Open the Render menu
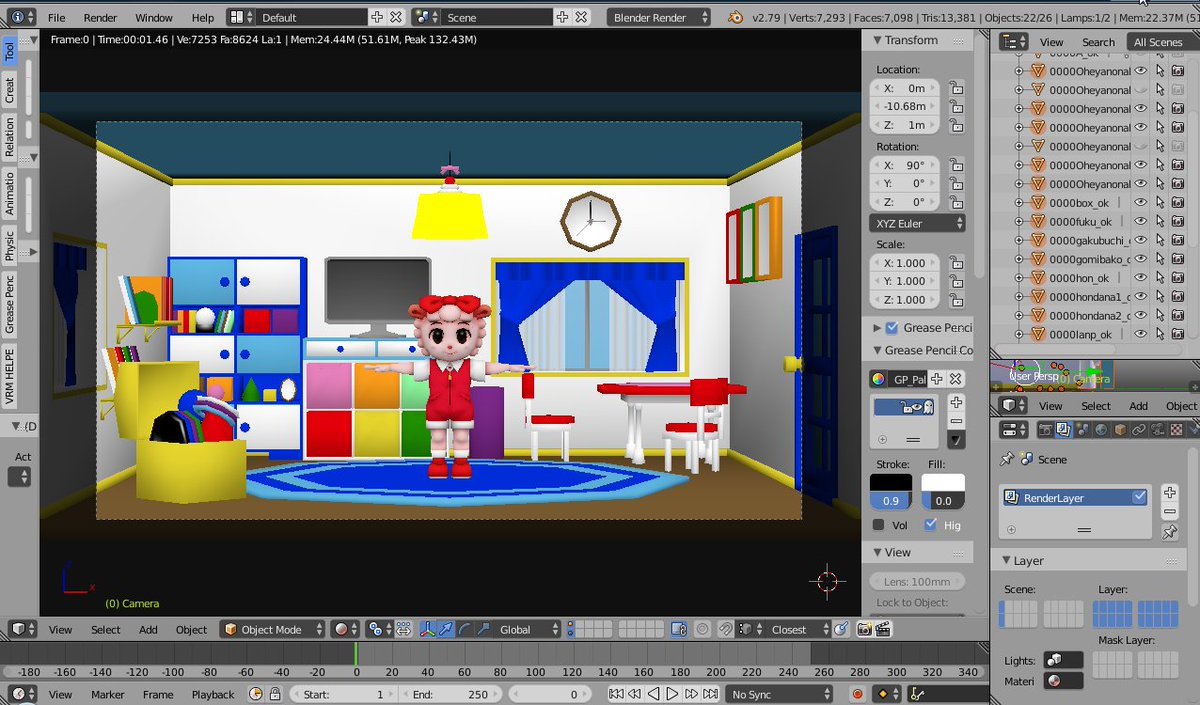Image resolution: width=1200 pixels, height=705 pixels. click(x=100, y=18)
